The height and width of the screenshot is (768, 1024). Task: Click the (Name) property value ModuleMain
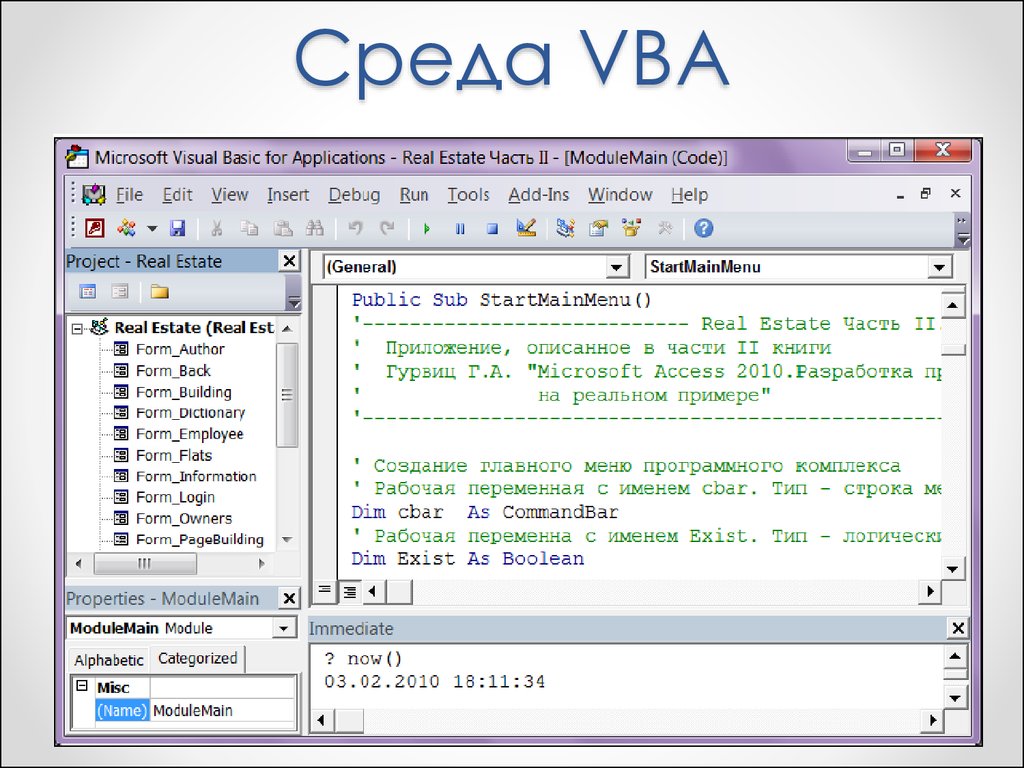click(x=223, y=711)
